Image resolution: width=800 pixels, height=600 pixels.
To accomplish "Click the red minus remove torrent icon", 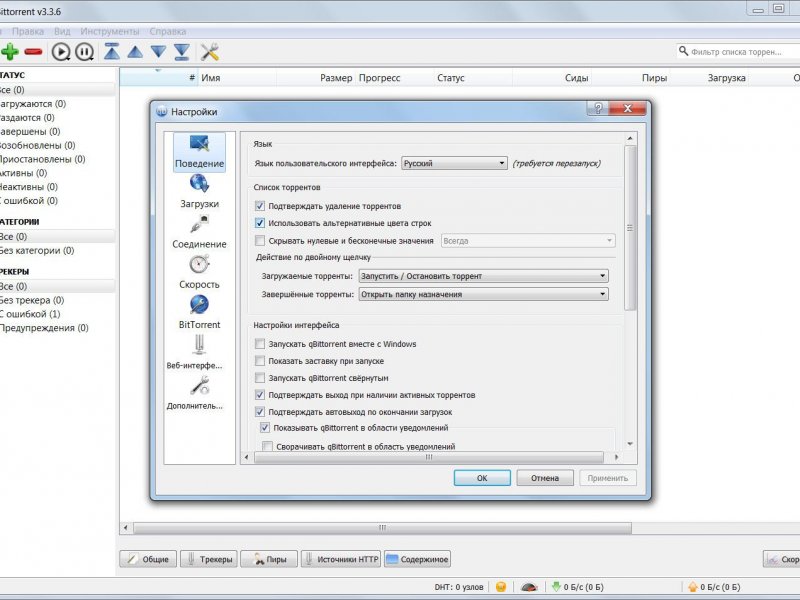I will 34,52.
